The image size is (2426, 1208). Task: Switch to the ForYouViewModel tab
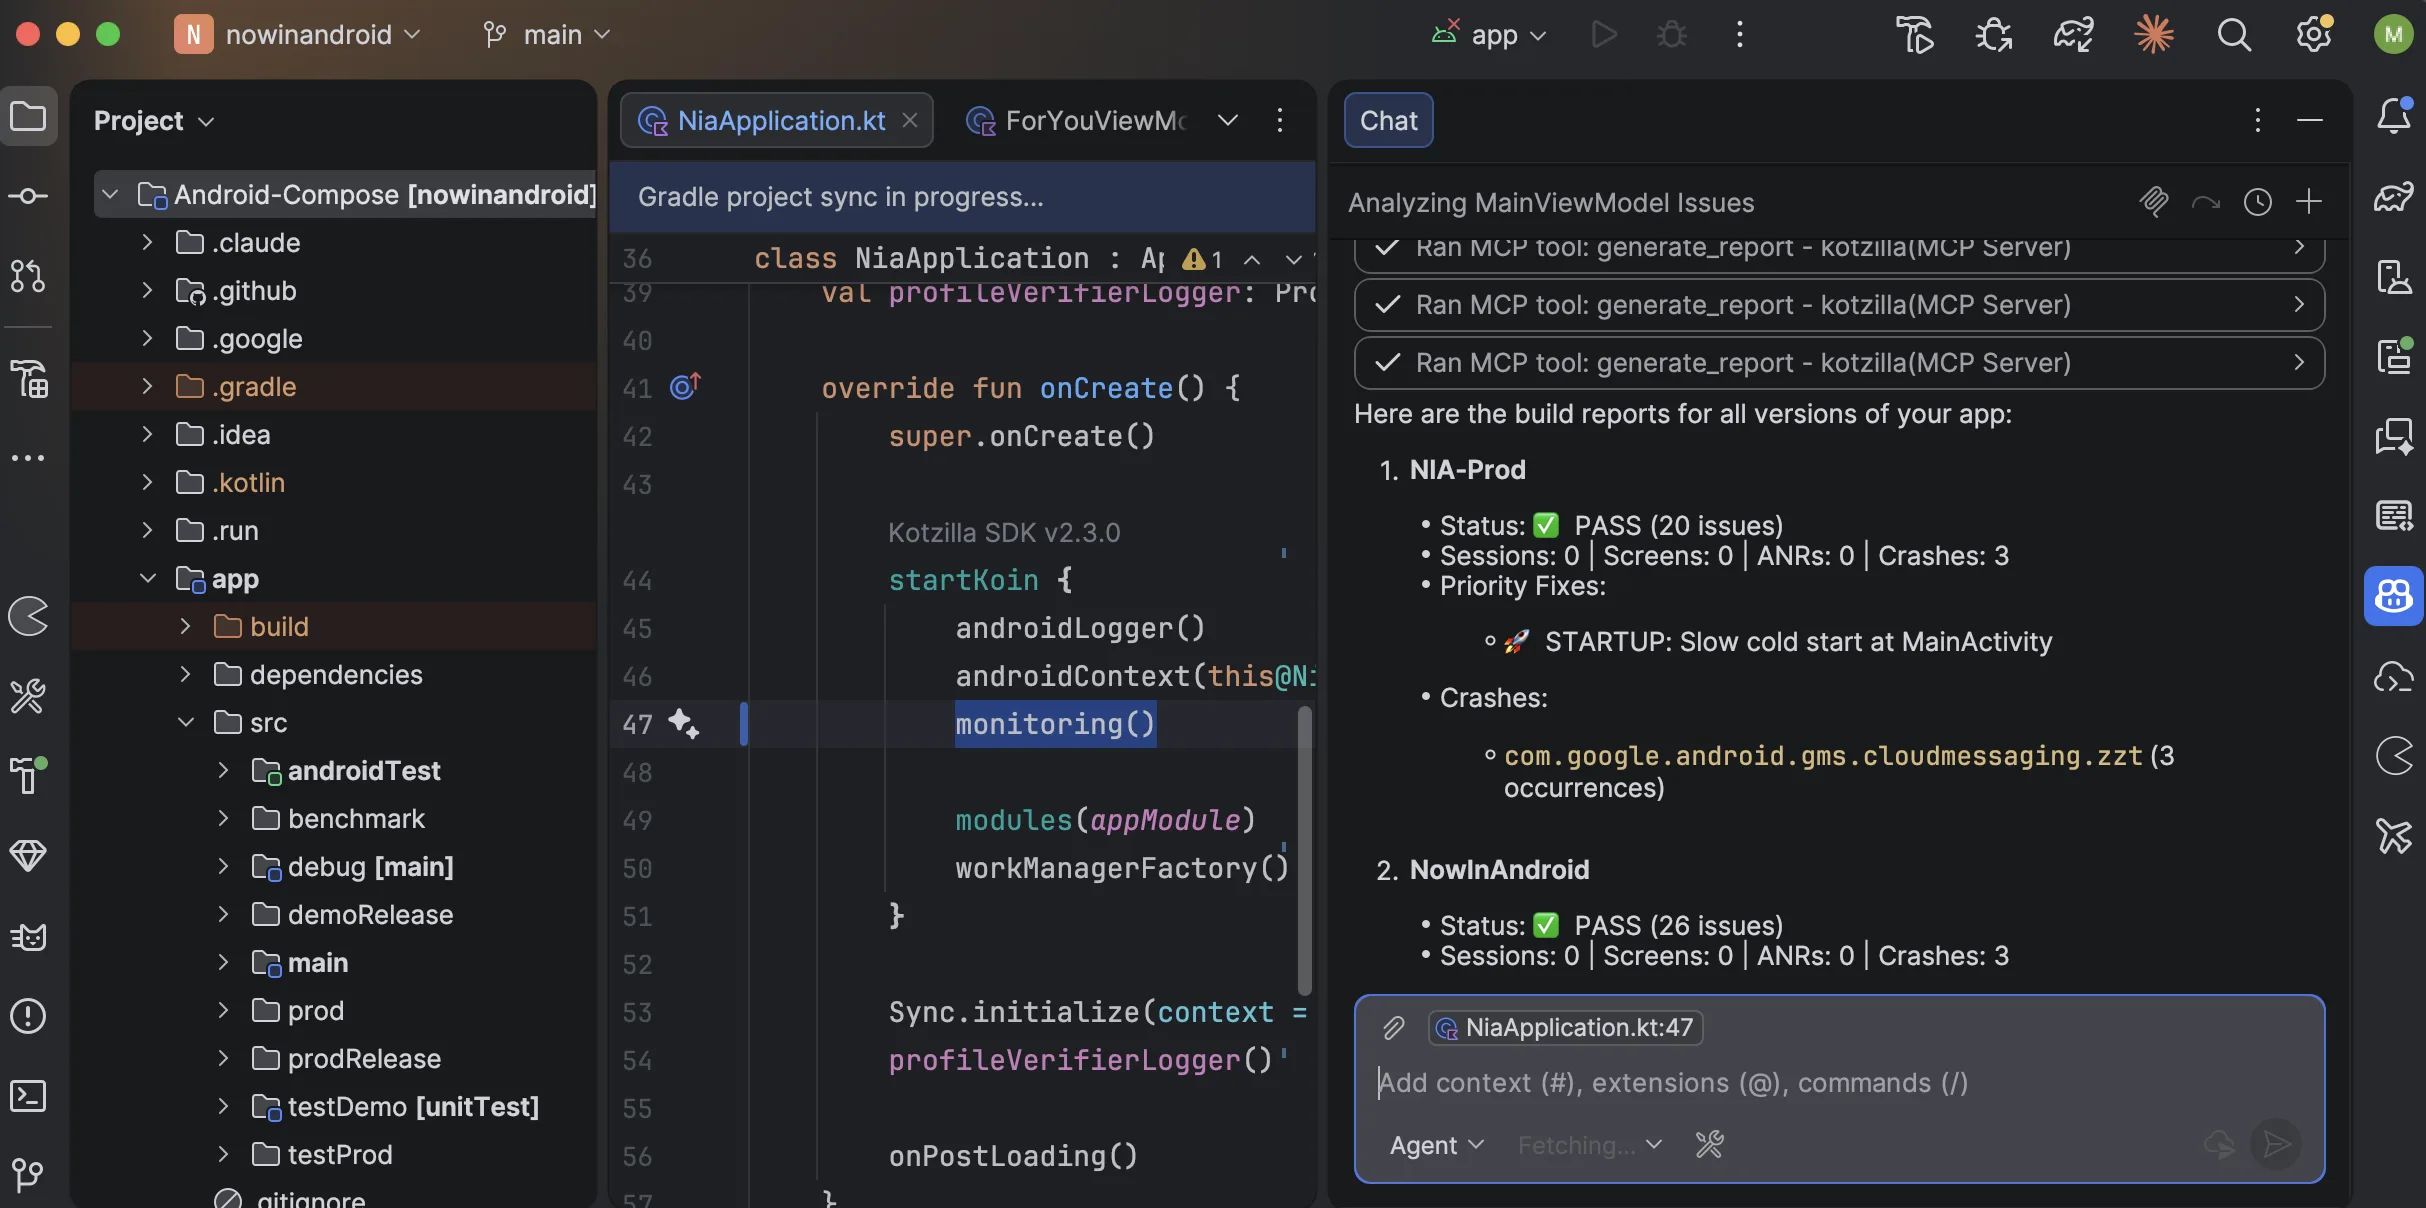[1078, 120]
